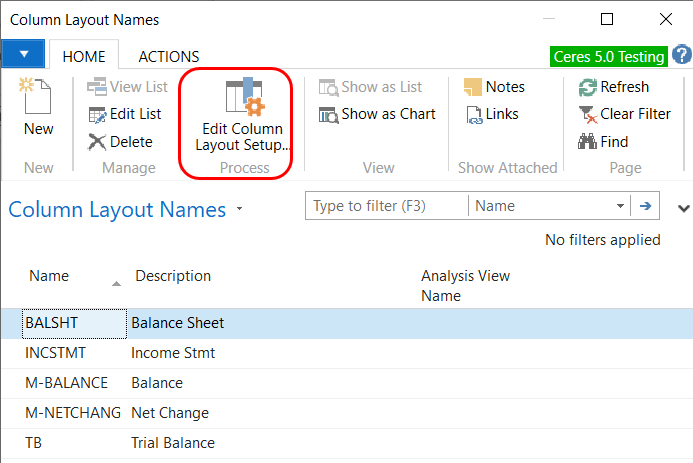This screenshot has height=463, width=693.
Task: Click the Type to filter box
Action: point(385,207)
